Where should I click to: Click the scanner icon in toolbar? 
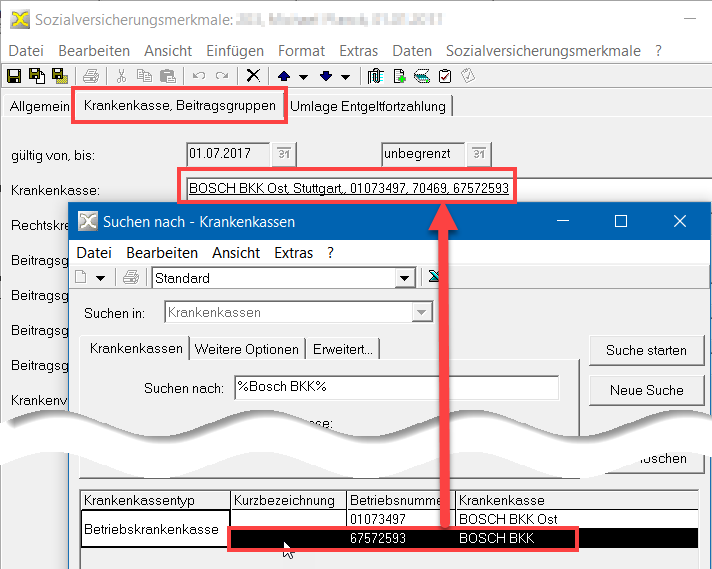tap(422, 76)
